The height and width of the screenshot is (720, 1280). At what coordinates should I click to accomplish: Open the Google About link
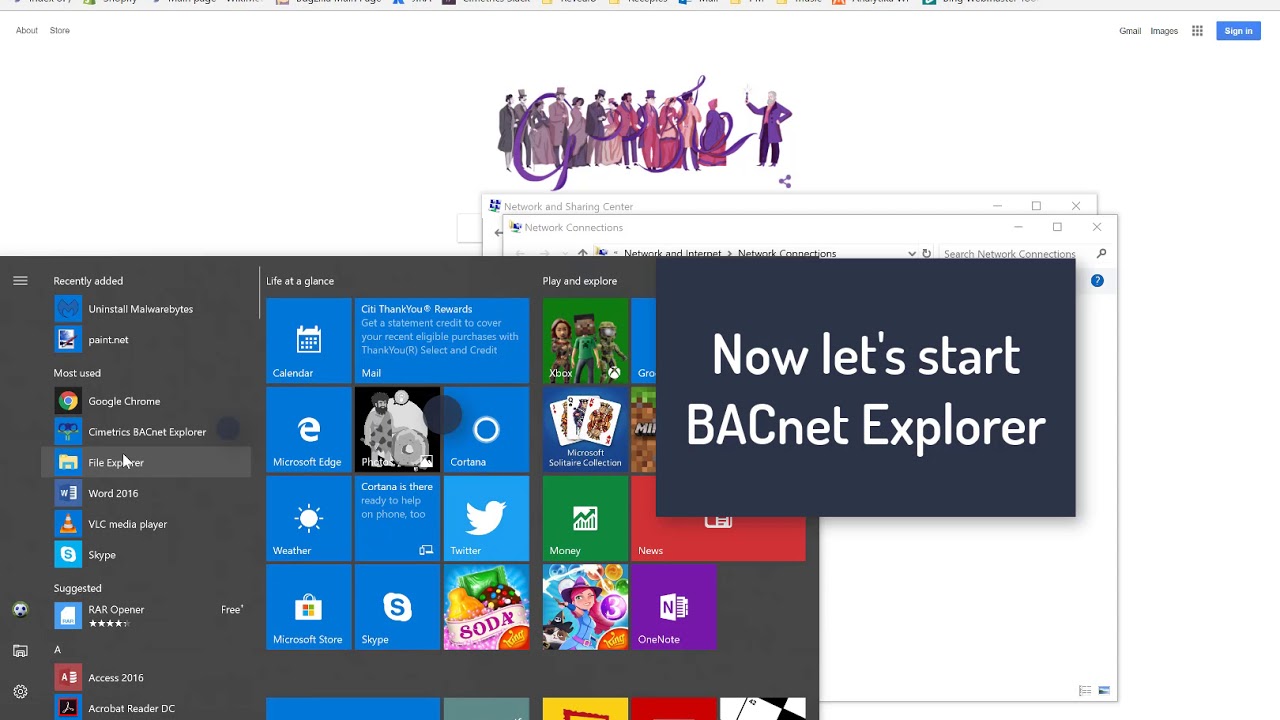point(27,31)
